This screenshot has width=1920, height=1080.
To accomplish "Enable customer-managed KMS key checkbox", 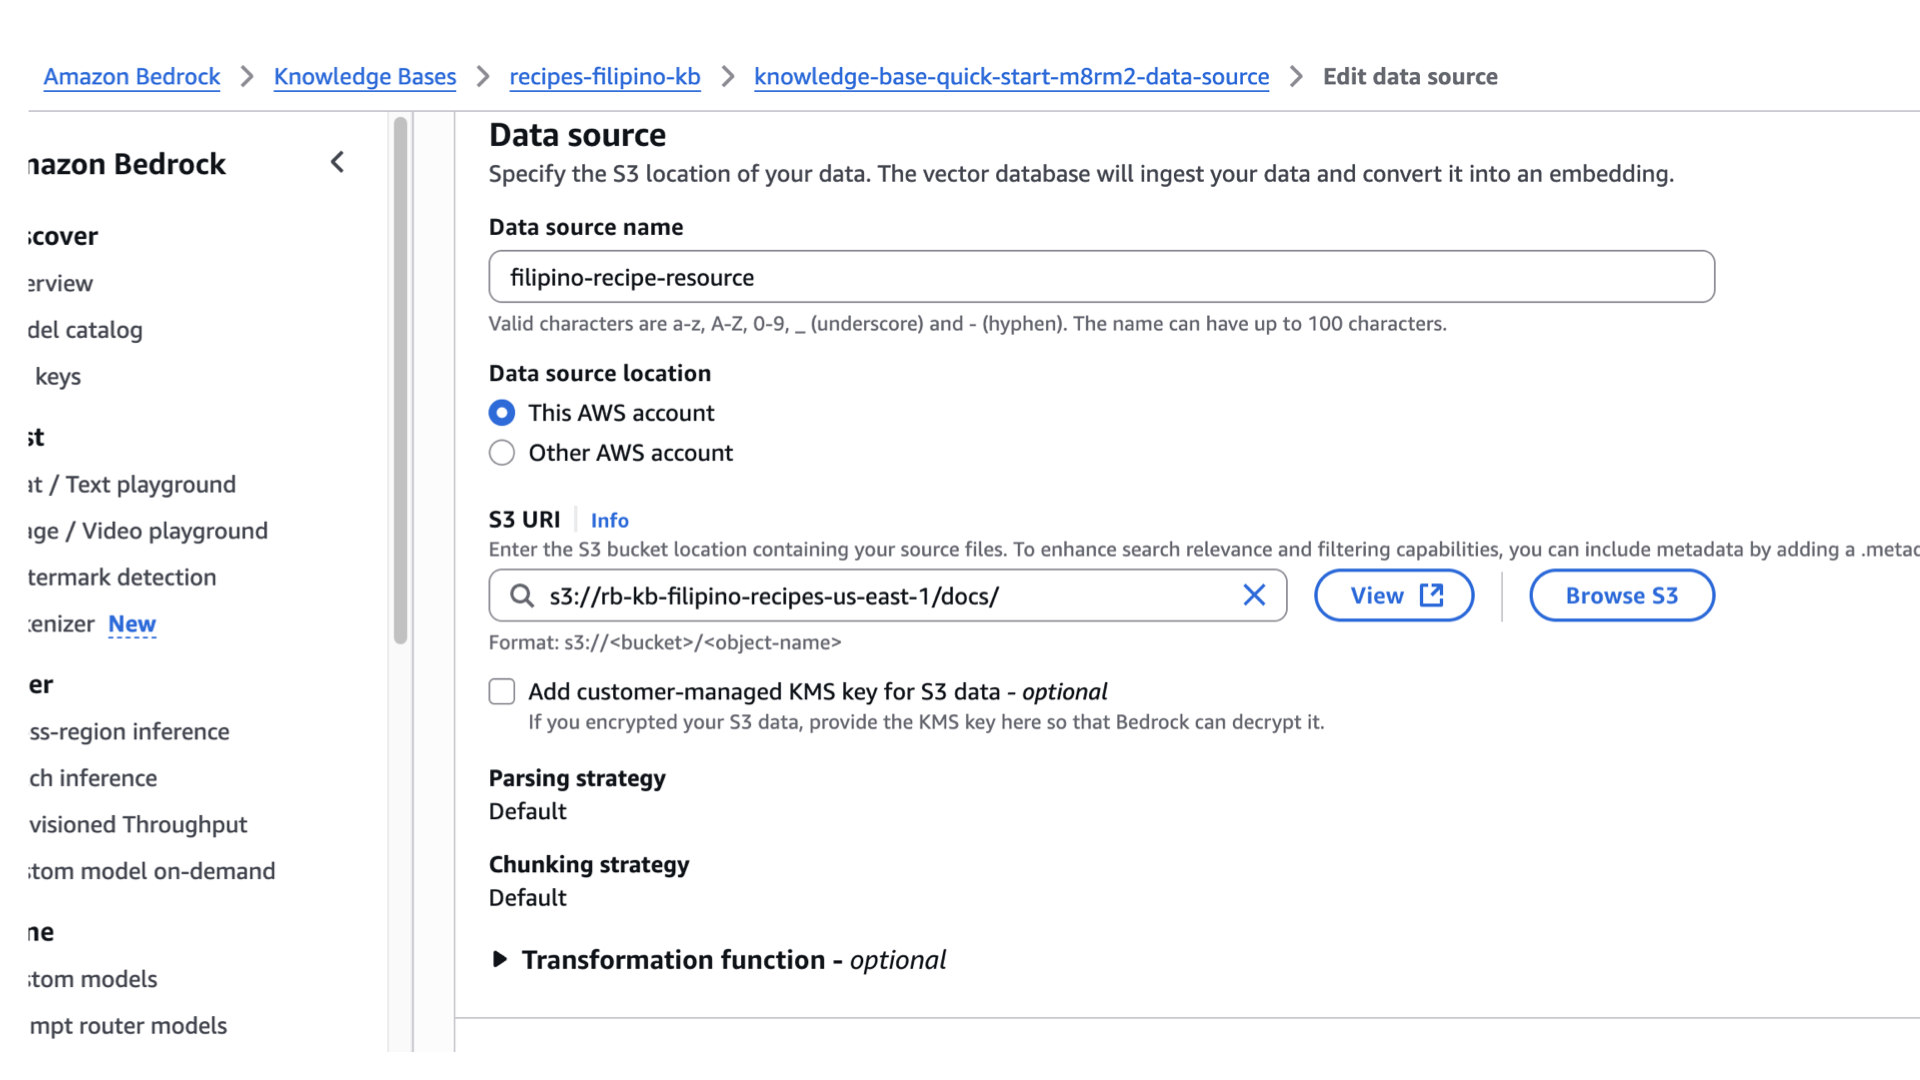I will (x=502, y=692).
